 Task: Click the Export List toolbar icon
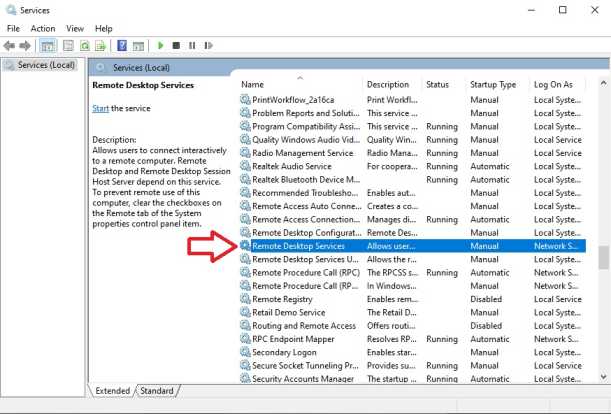pos(100,46)
